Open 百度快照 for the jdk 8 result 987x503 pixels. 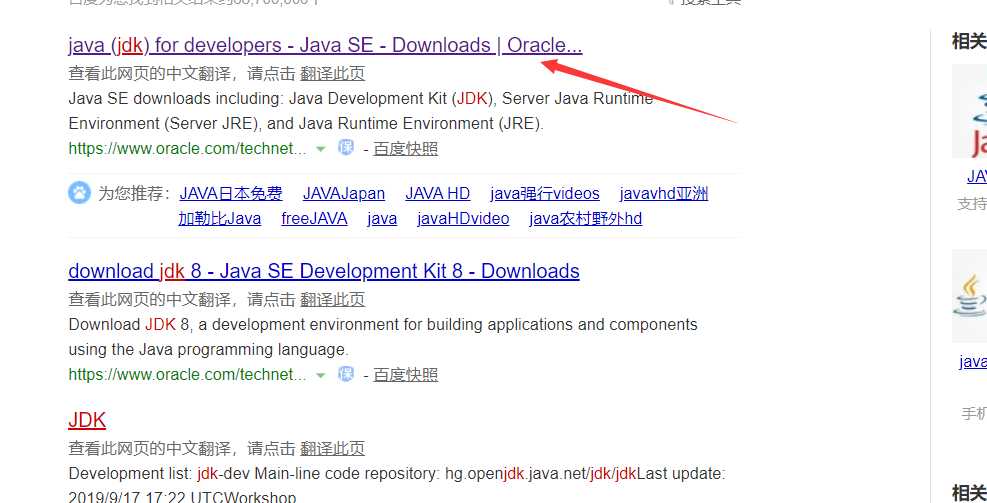(405, 375)
